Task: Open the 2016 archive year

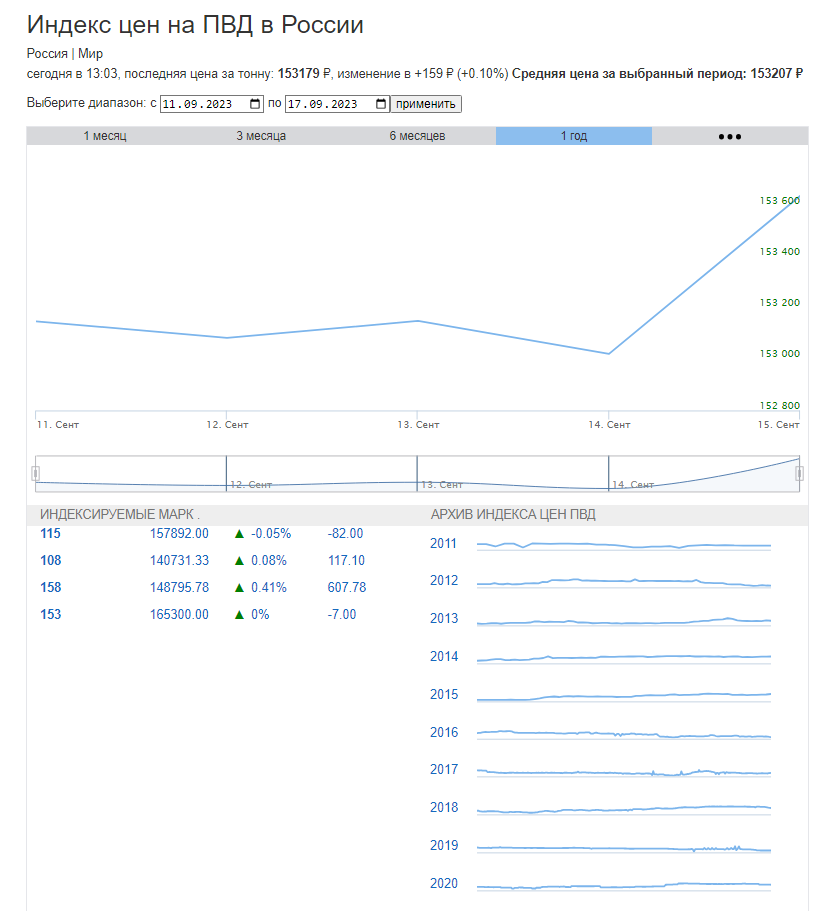Action: coord(444,733)
